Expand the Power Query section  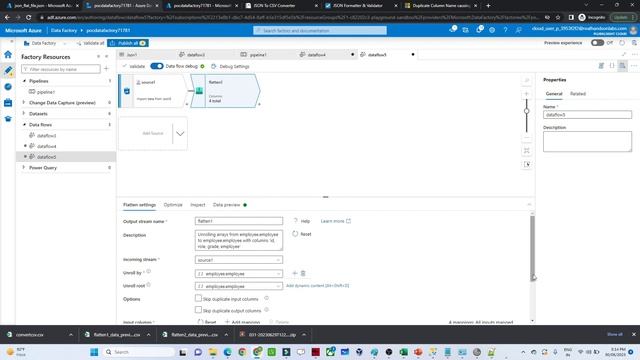24,167
